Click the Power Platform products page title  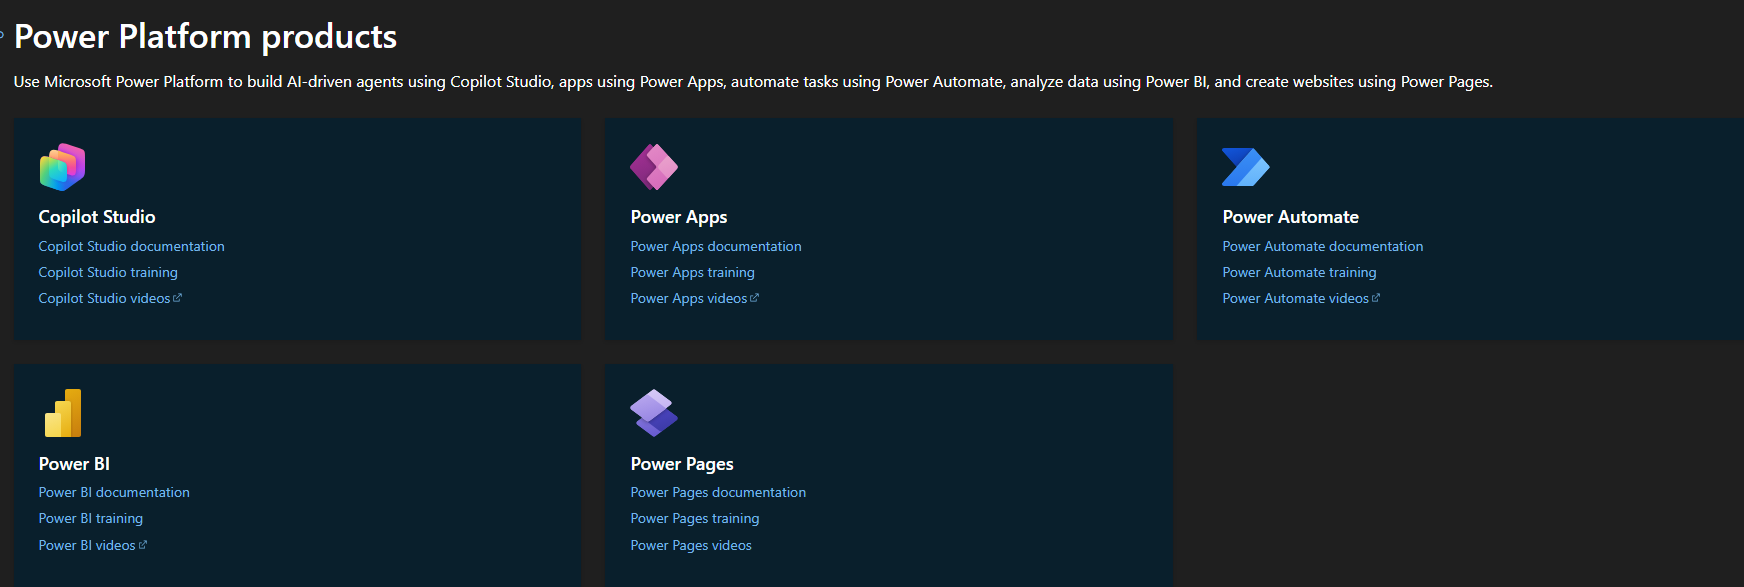point(205,37)
